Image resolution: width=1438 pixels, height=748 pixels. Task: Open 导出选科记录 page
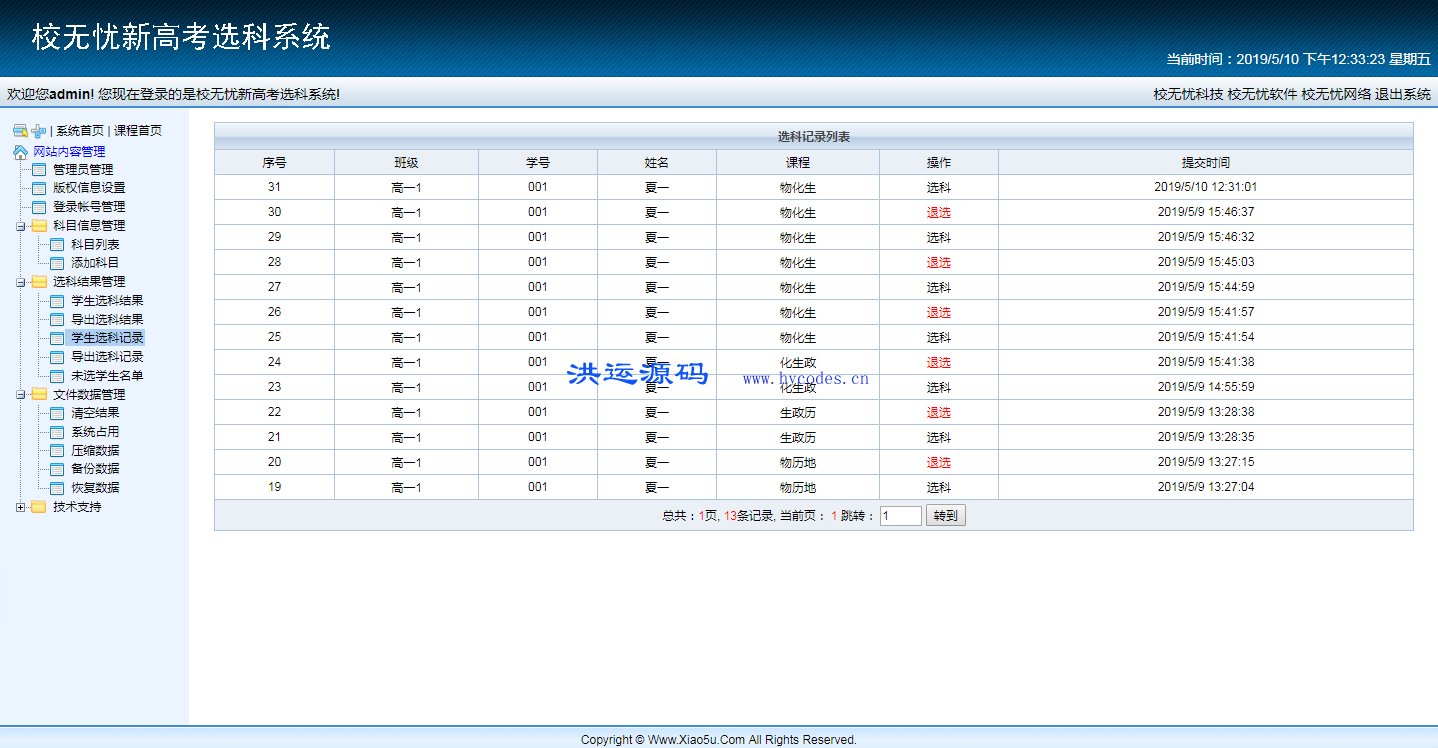click(107, 357)
